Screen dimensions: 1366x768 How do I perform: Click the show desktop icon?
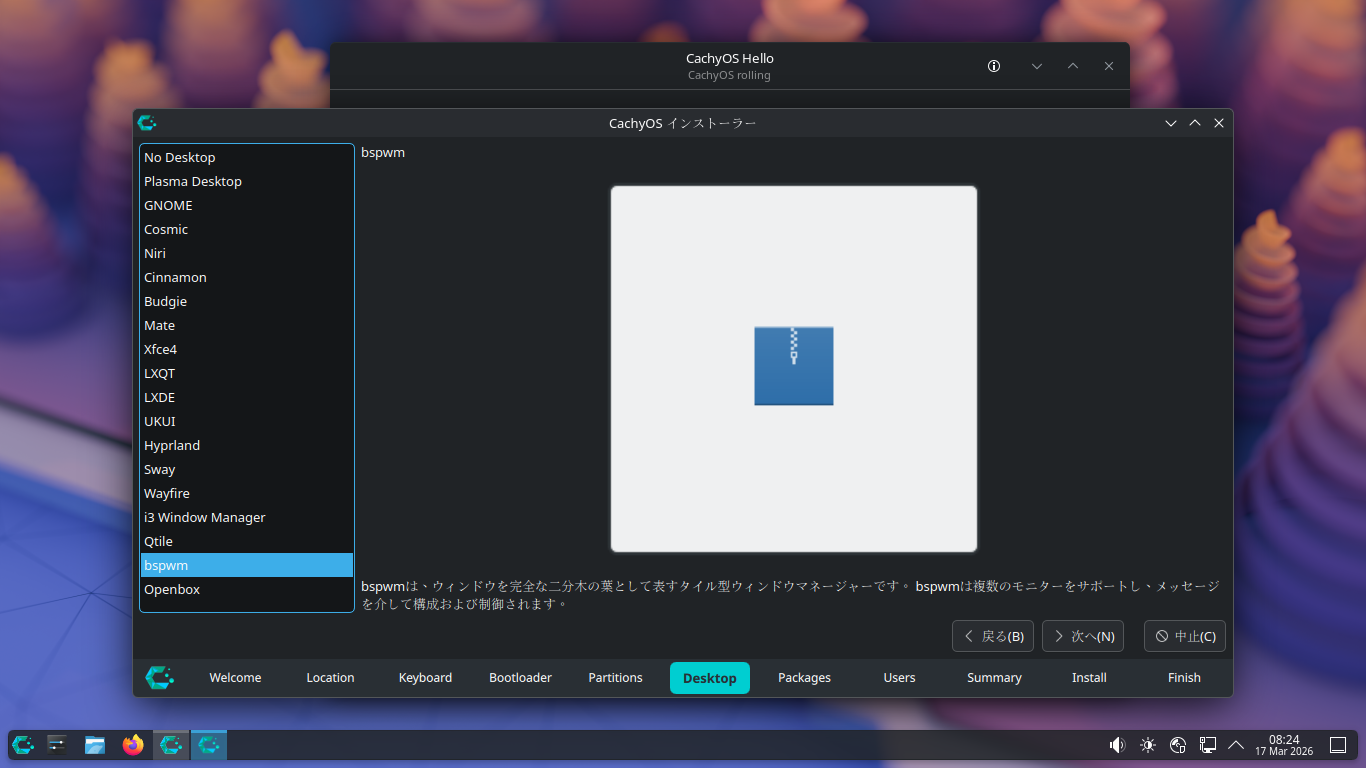(1338, 745)
